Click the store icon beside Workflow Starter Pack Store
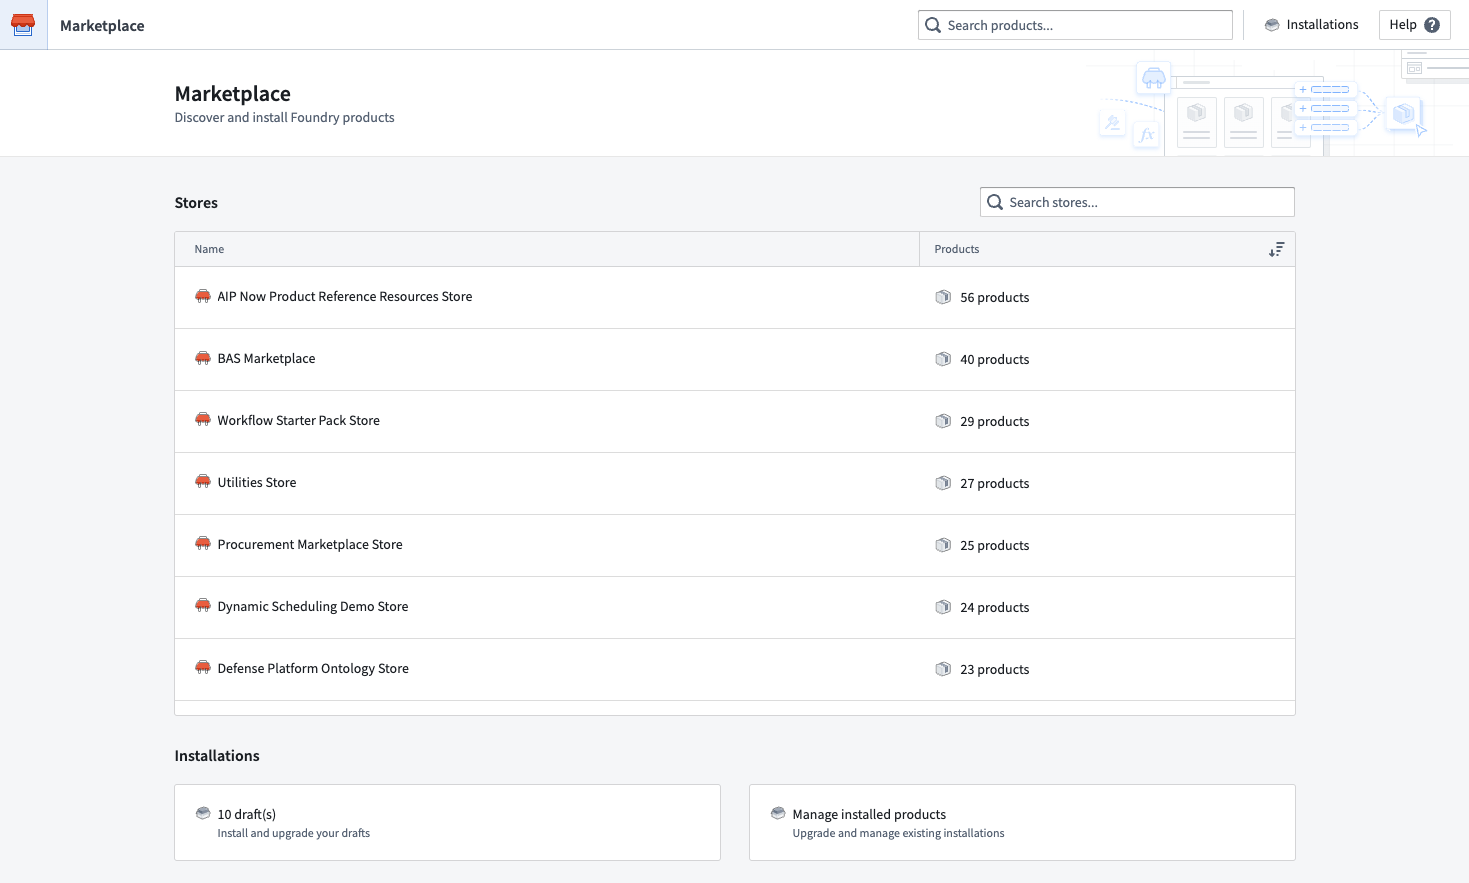This screenshot has height=883, width=1469. coord(203,420)
